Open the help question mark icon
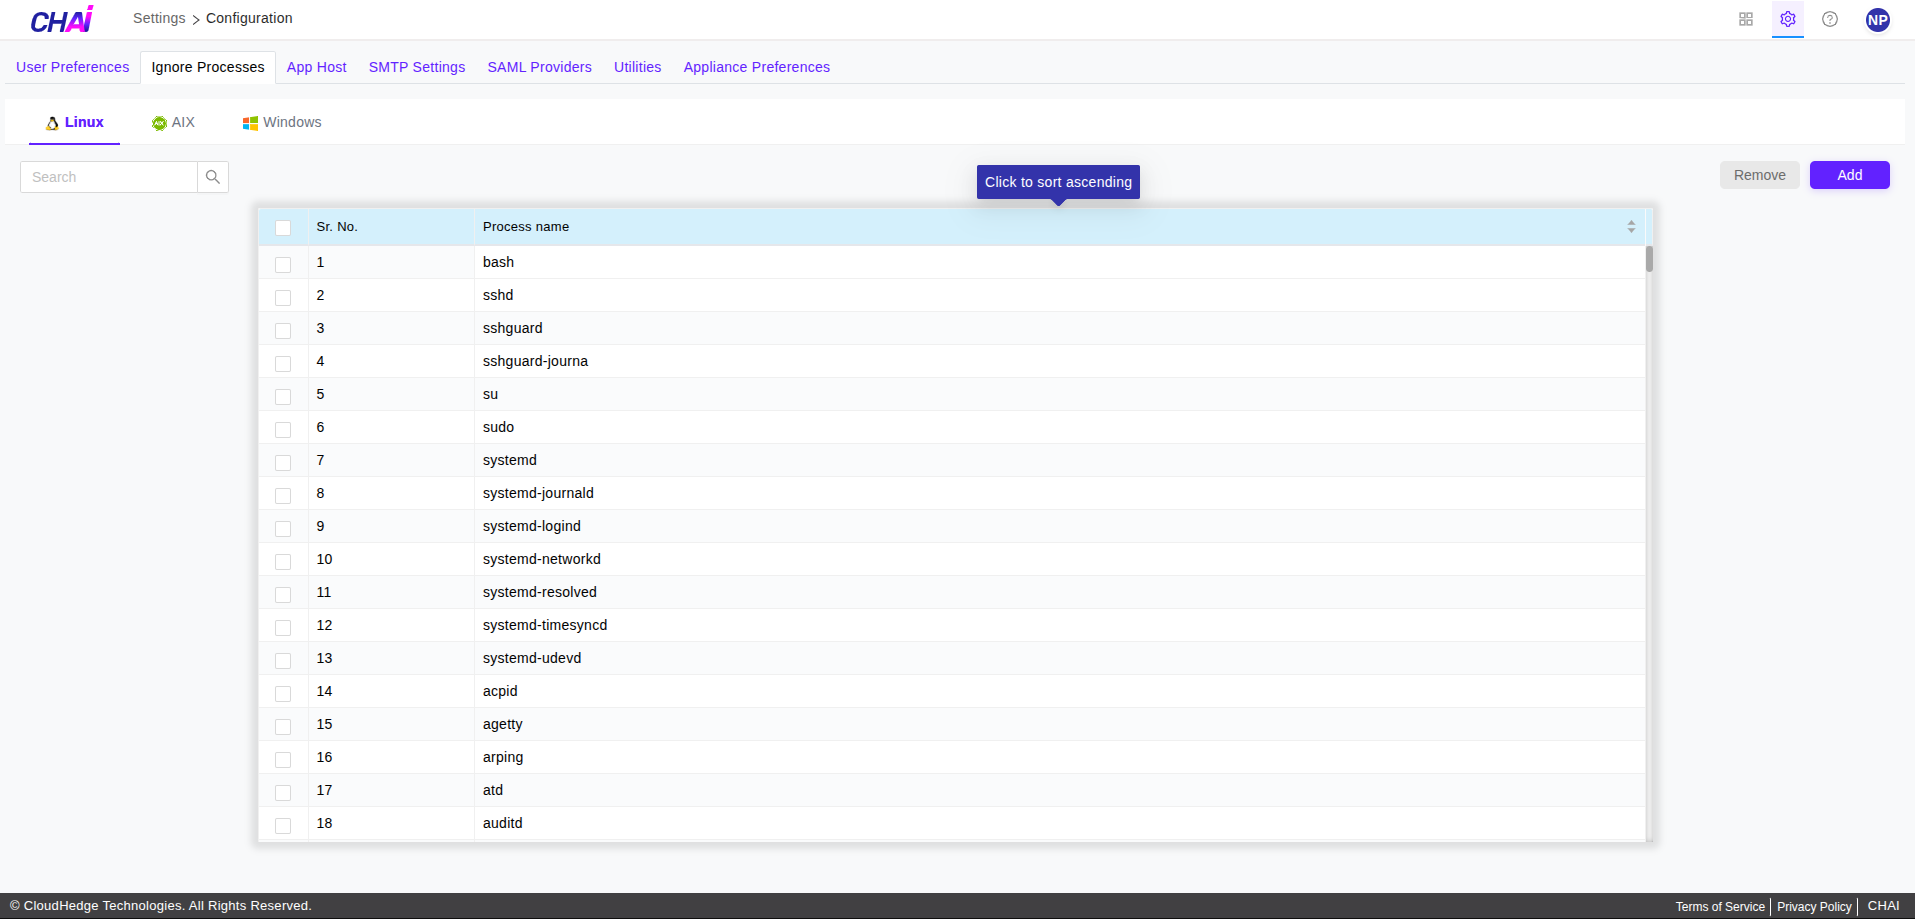Screen dimensions: 1915x919 (1830, 19)
